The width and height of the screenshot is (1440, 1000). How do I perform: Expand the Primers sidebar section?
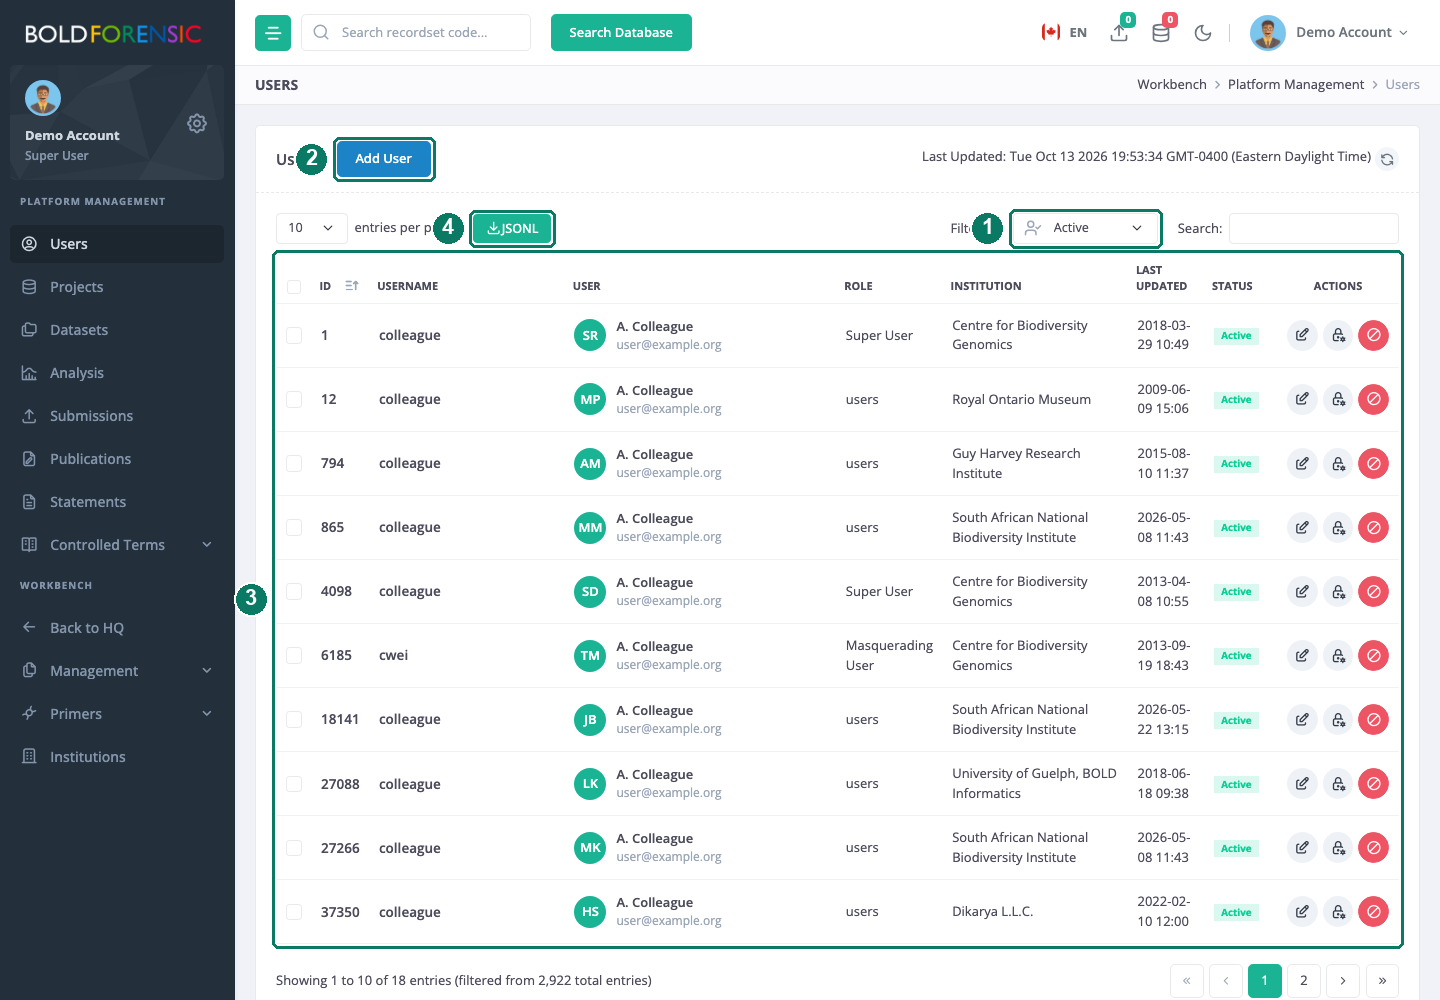click(x=117, y=714)
